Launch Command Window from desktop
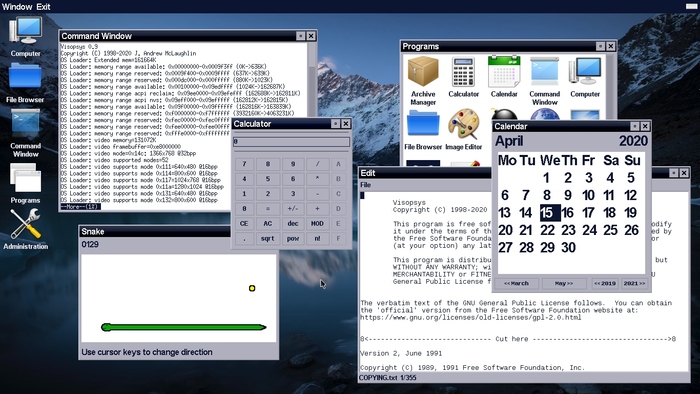 tap(25, 133)
